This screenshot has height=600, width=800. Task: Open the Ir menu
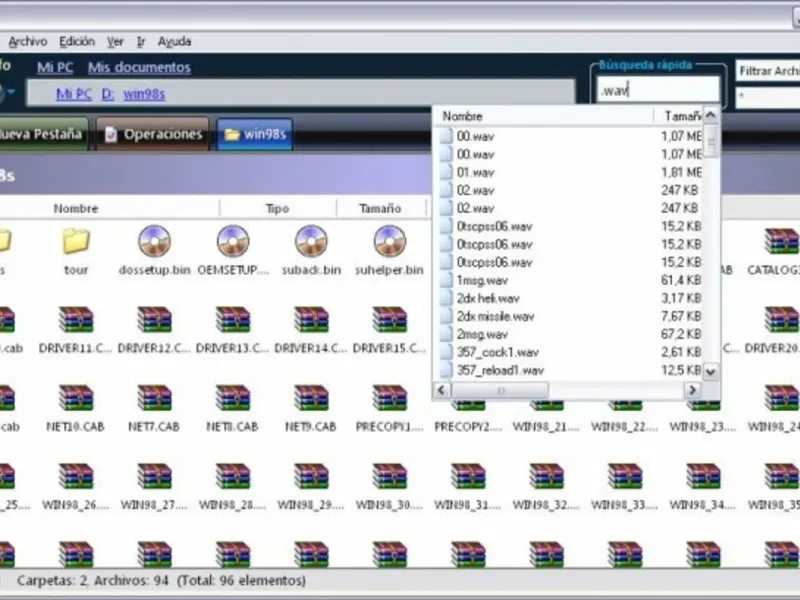(141, 41)
